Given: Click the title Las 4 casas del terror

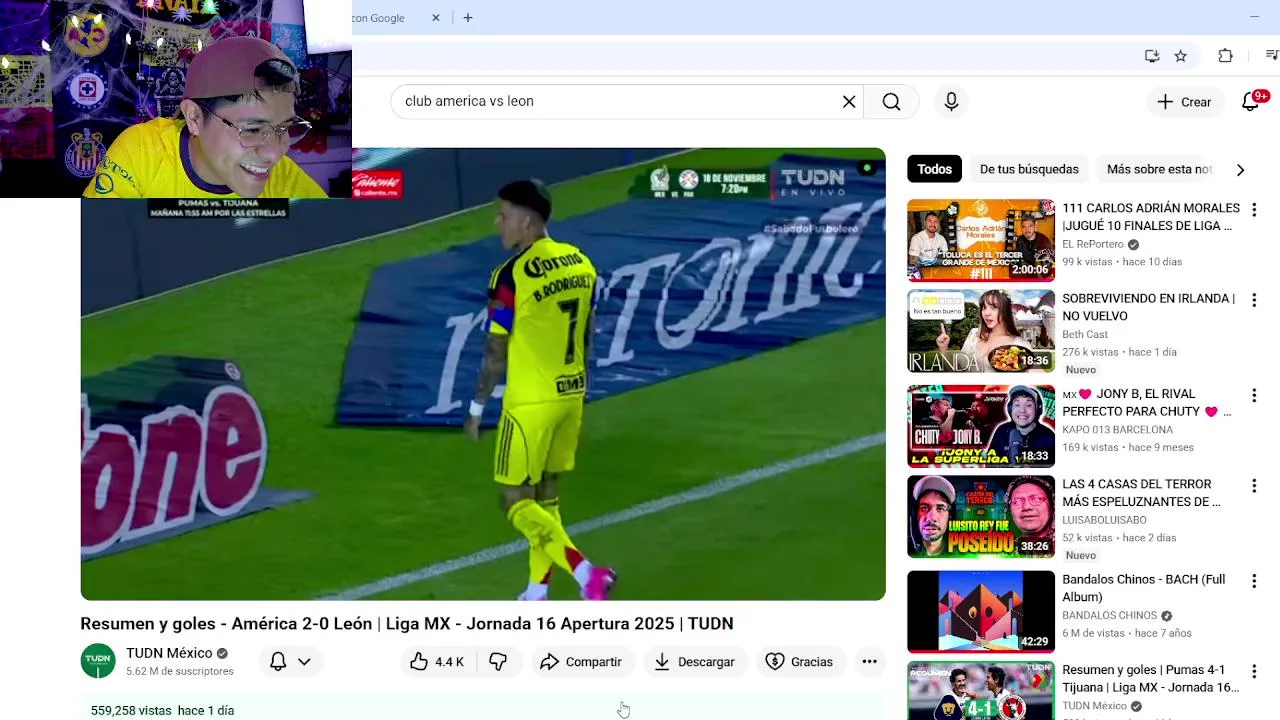Looking at the screenshot, I should [x=1141, y=493].
